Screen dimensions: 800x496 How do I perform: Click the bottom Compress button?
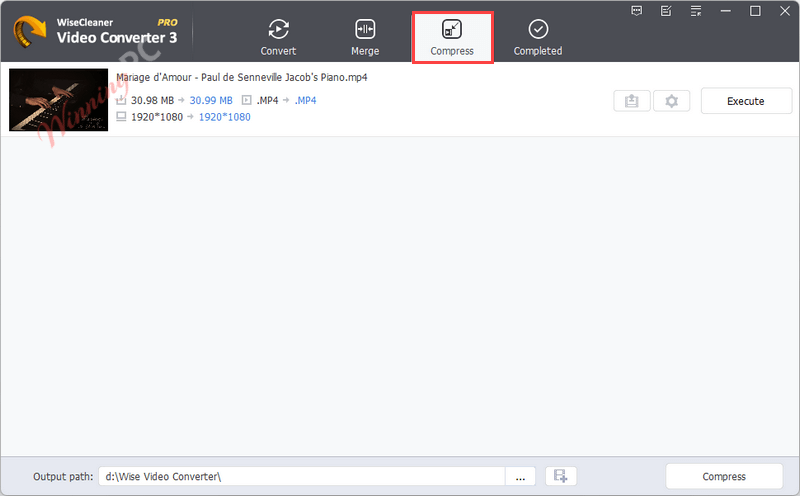point(724,476)
